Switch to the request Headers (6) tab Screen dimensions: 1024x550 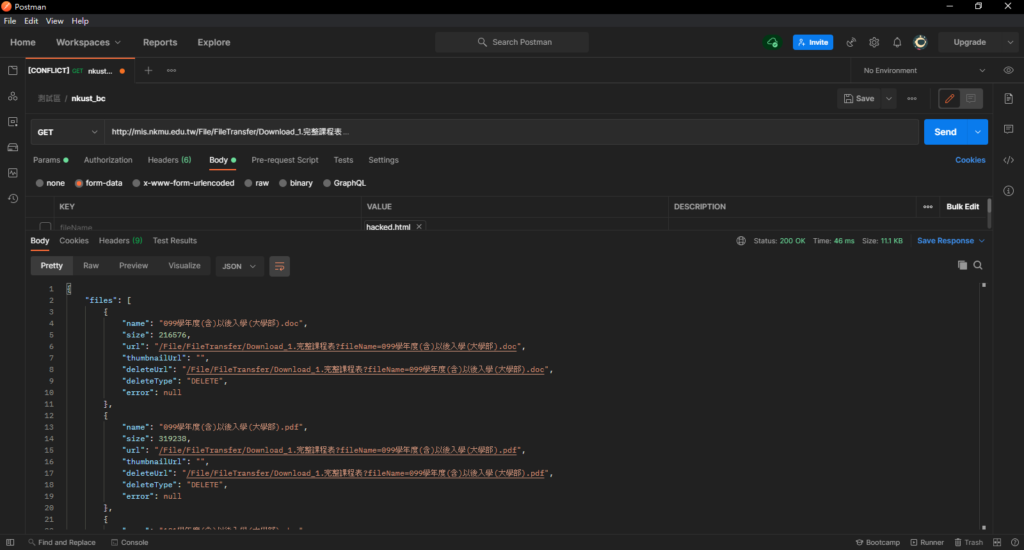pos(169,160)
